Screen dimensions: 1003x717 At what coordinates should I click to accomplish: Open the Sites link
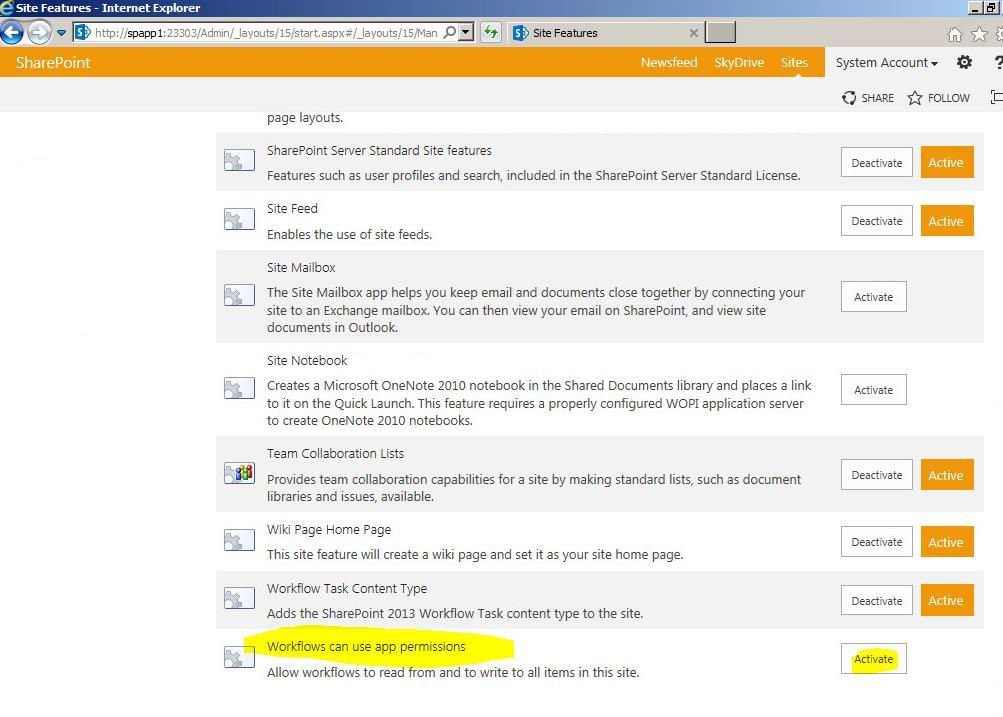(x=794, y=63)
